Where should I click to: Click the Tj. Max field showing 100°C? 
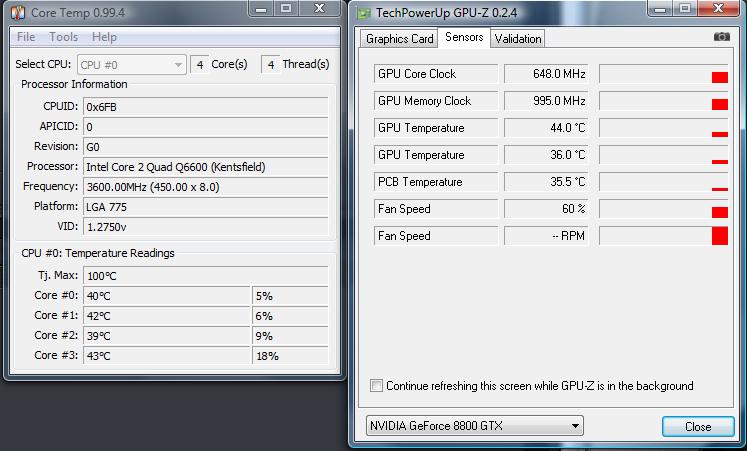tap(206, 276)
